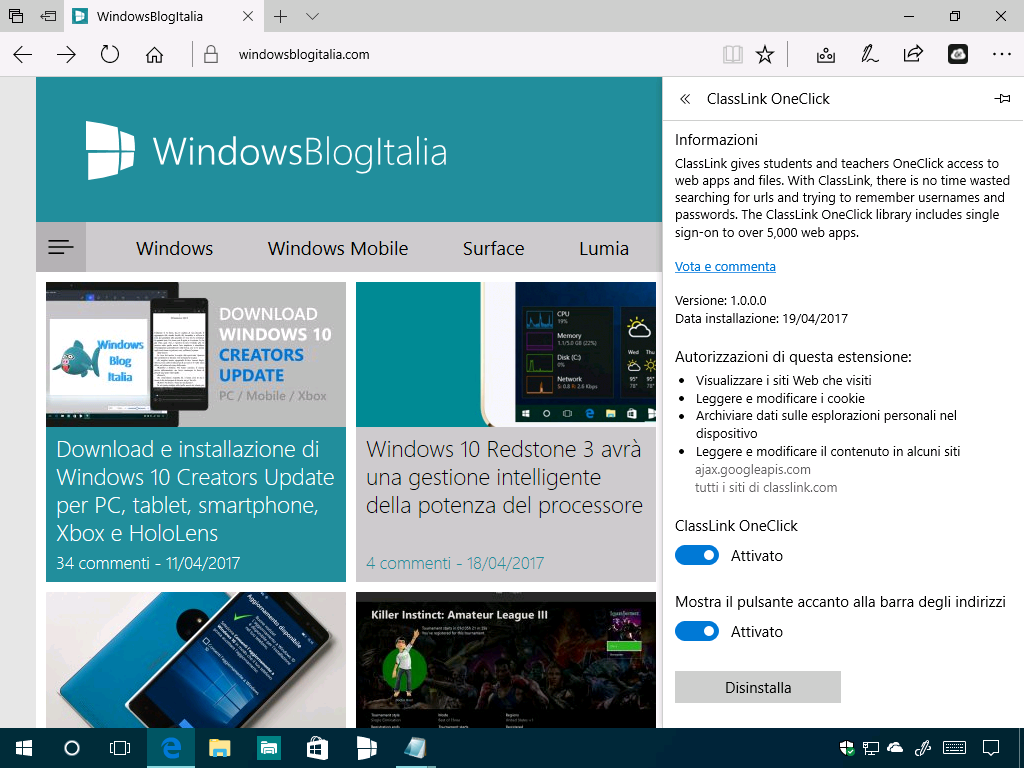Viewport: 1024px width, 768px height.
Task: Open Download e installazione Creators Update headline
Action: click(195, 491)
